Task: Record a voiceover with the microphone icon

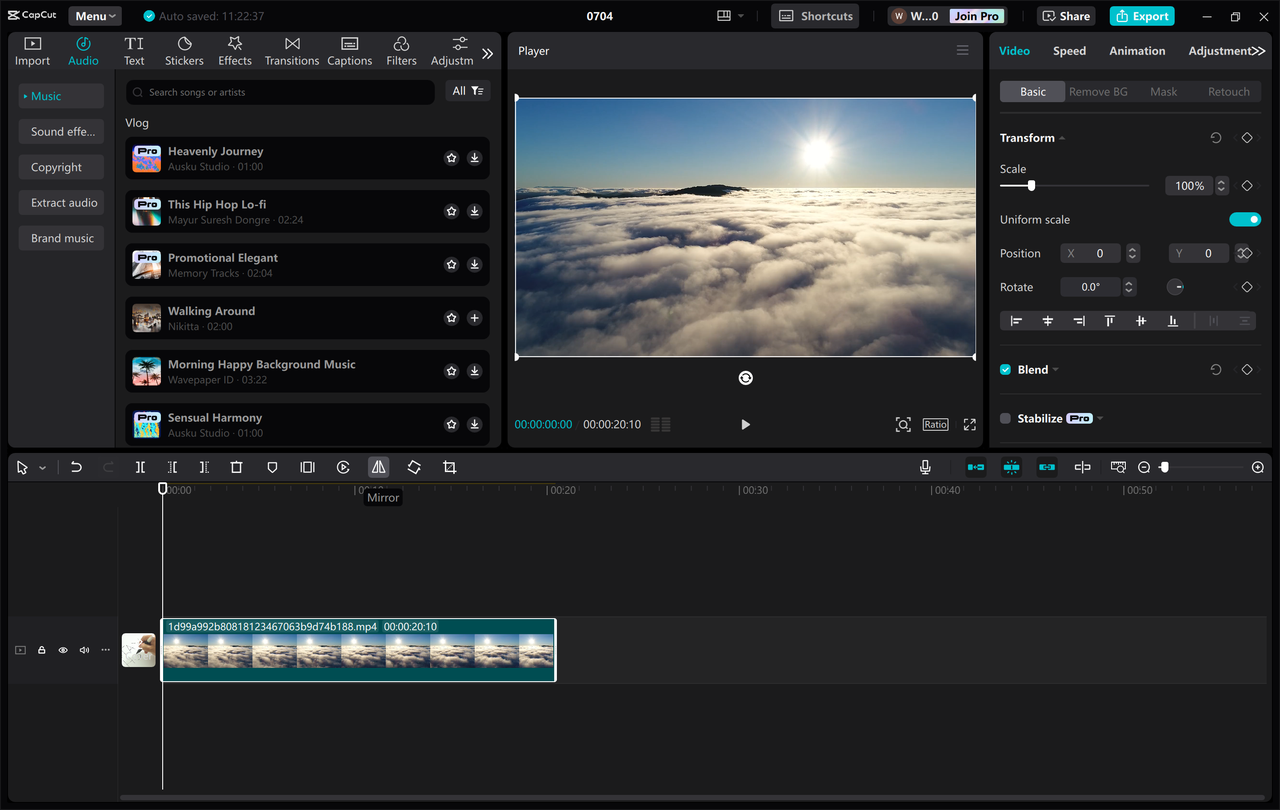Action: [x=925, y=466]
